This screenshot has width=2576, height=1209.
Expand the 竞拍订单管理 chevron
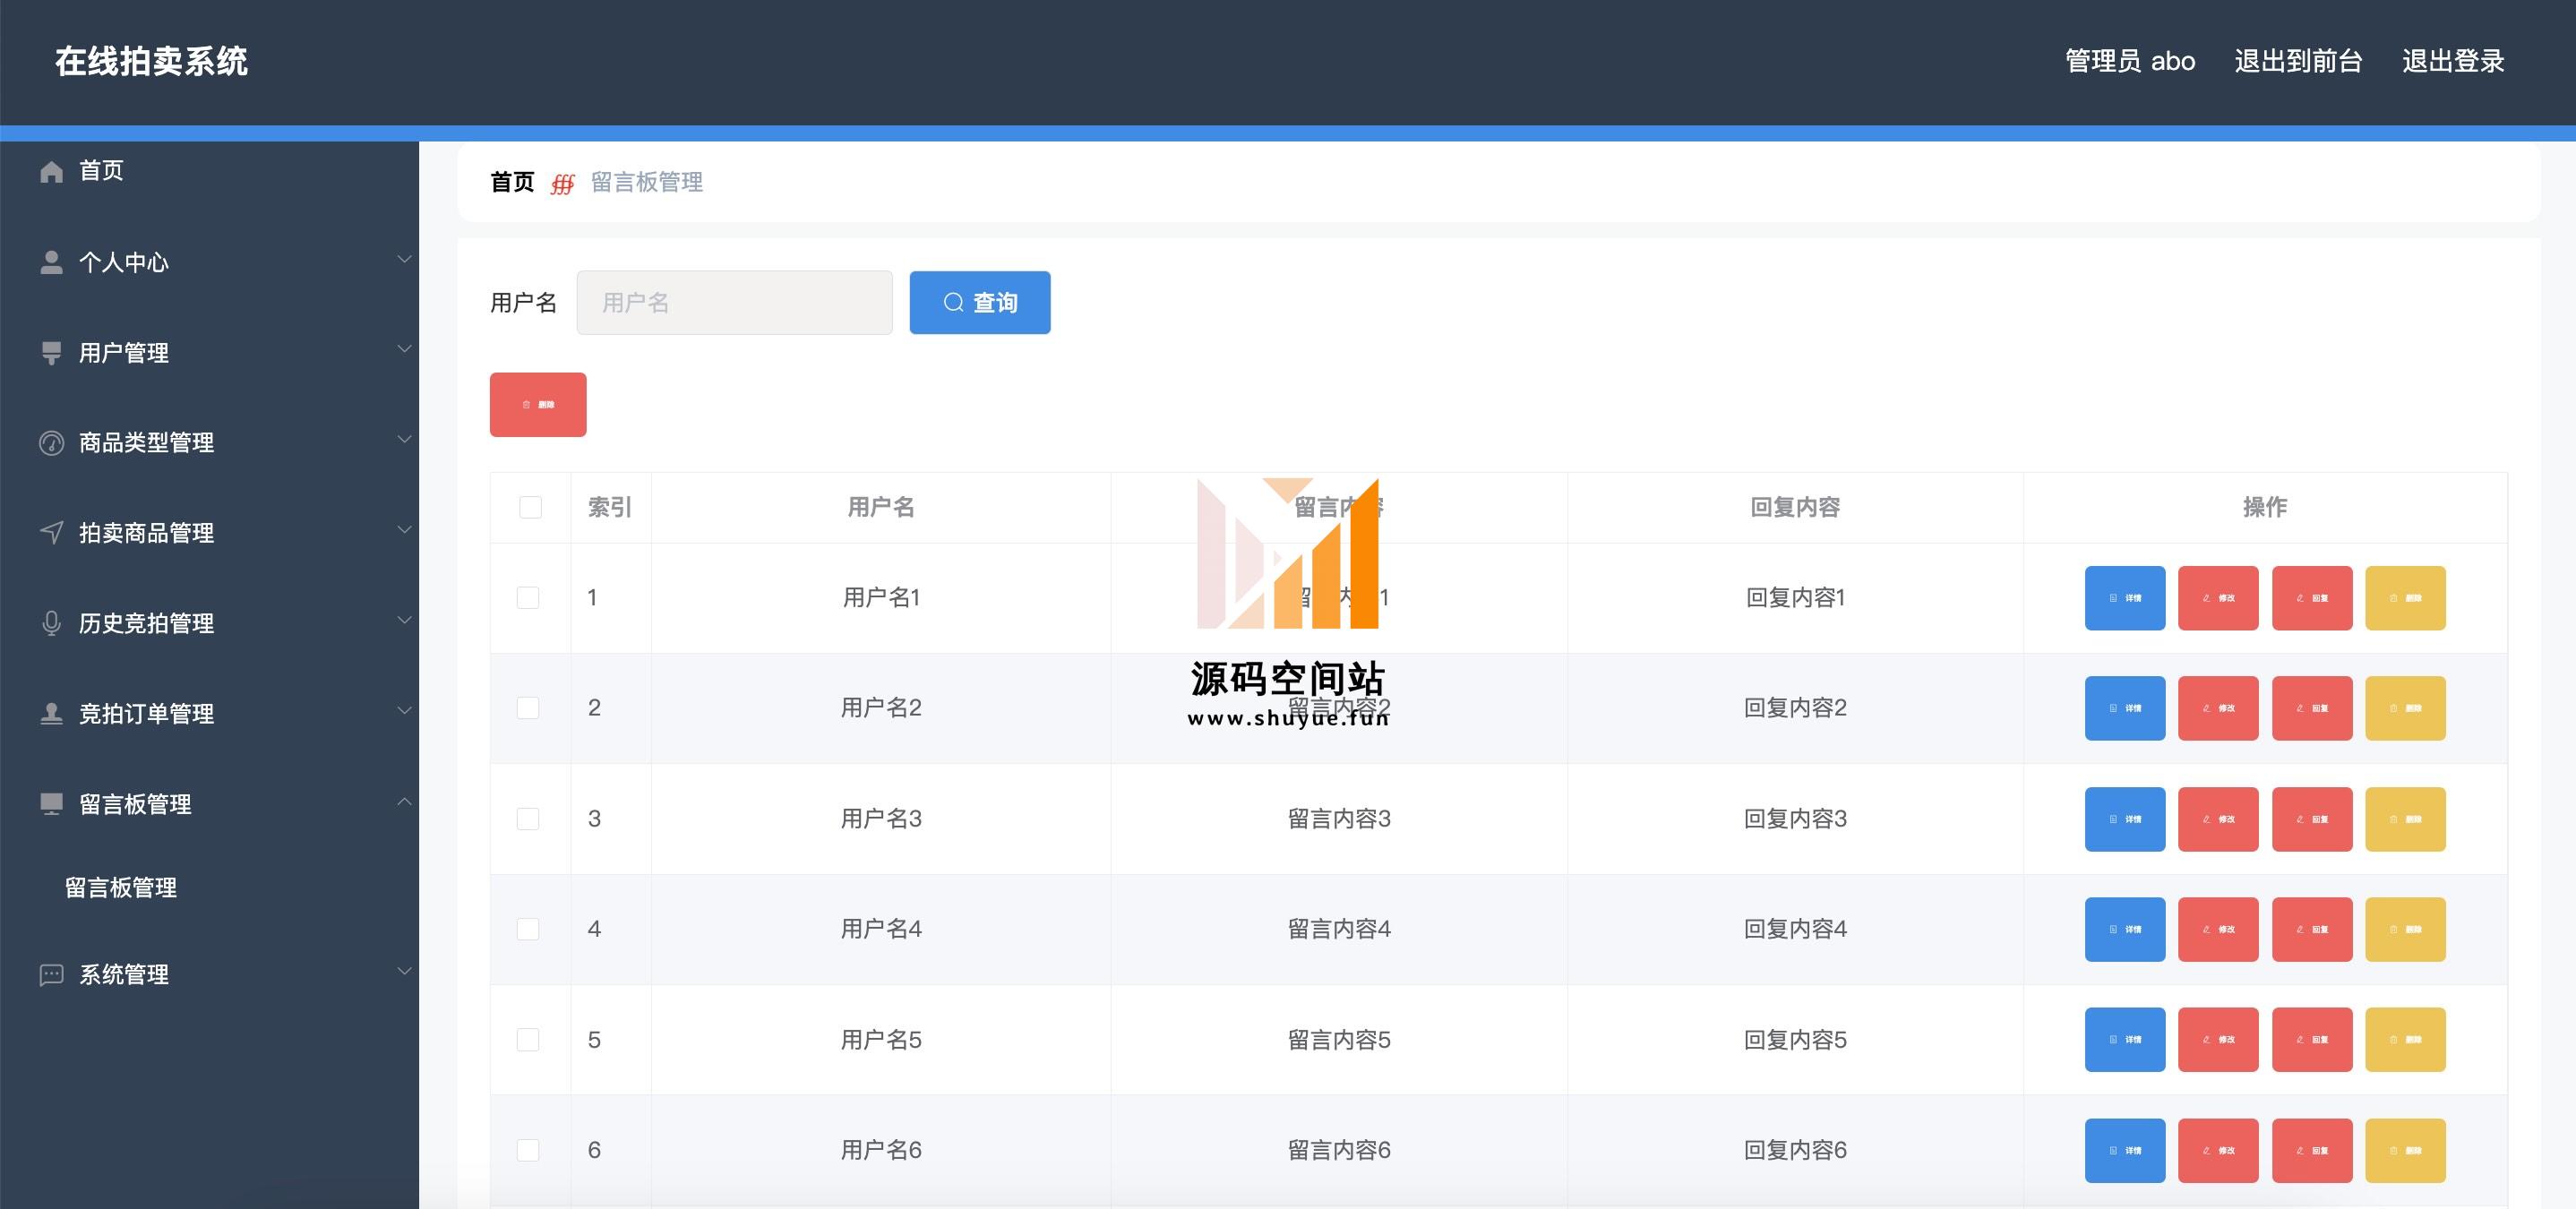point(404,710)
